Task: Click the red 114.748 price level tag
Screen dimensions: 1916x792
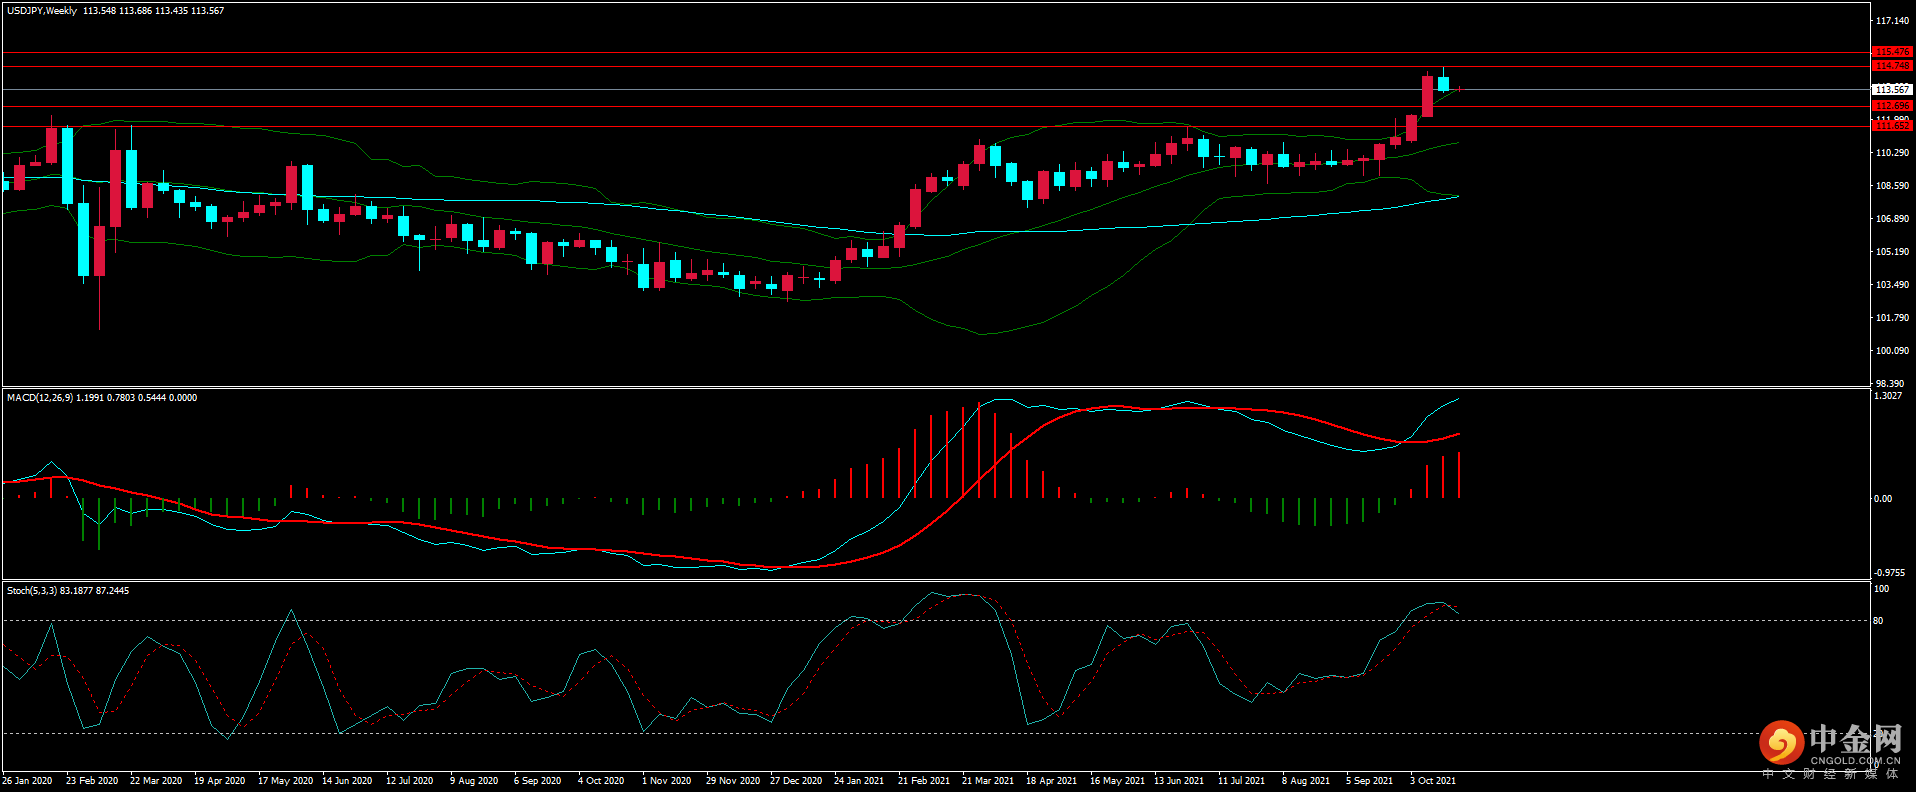Action: point(1891,66)
